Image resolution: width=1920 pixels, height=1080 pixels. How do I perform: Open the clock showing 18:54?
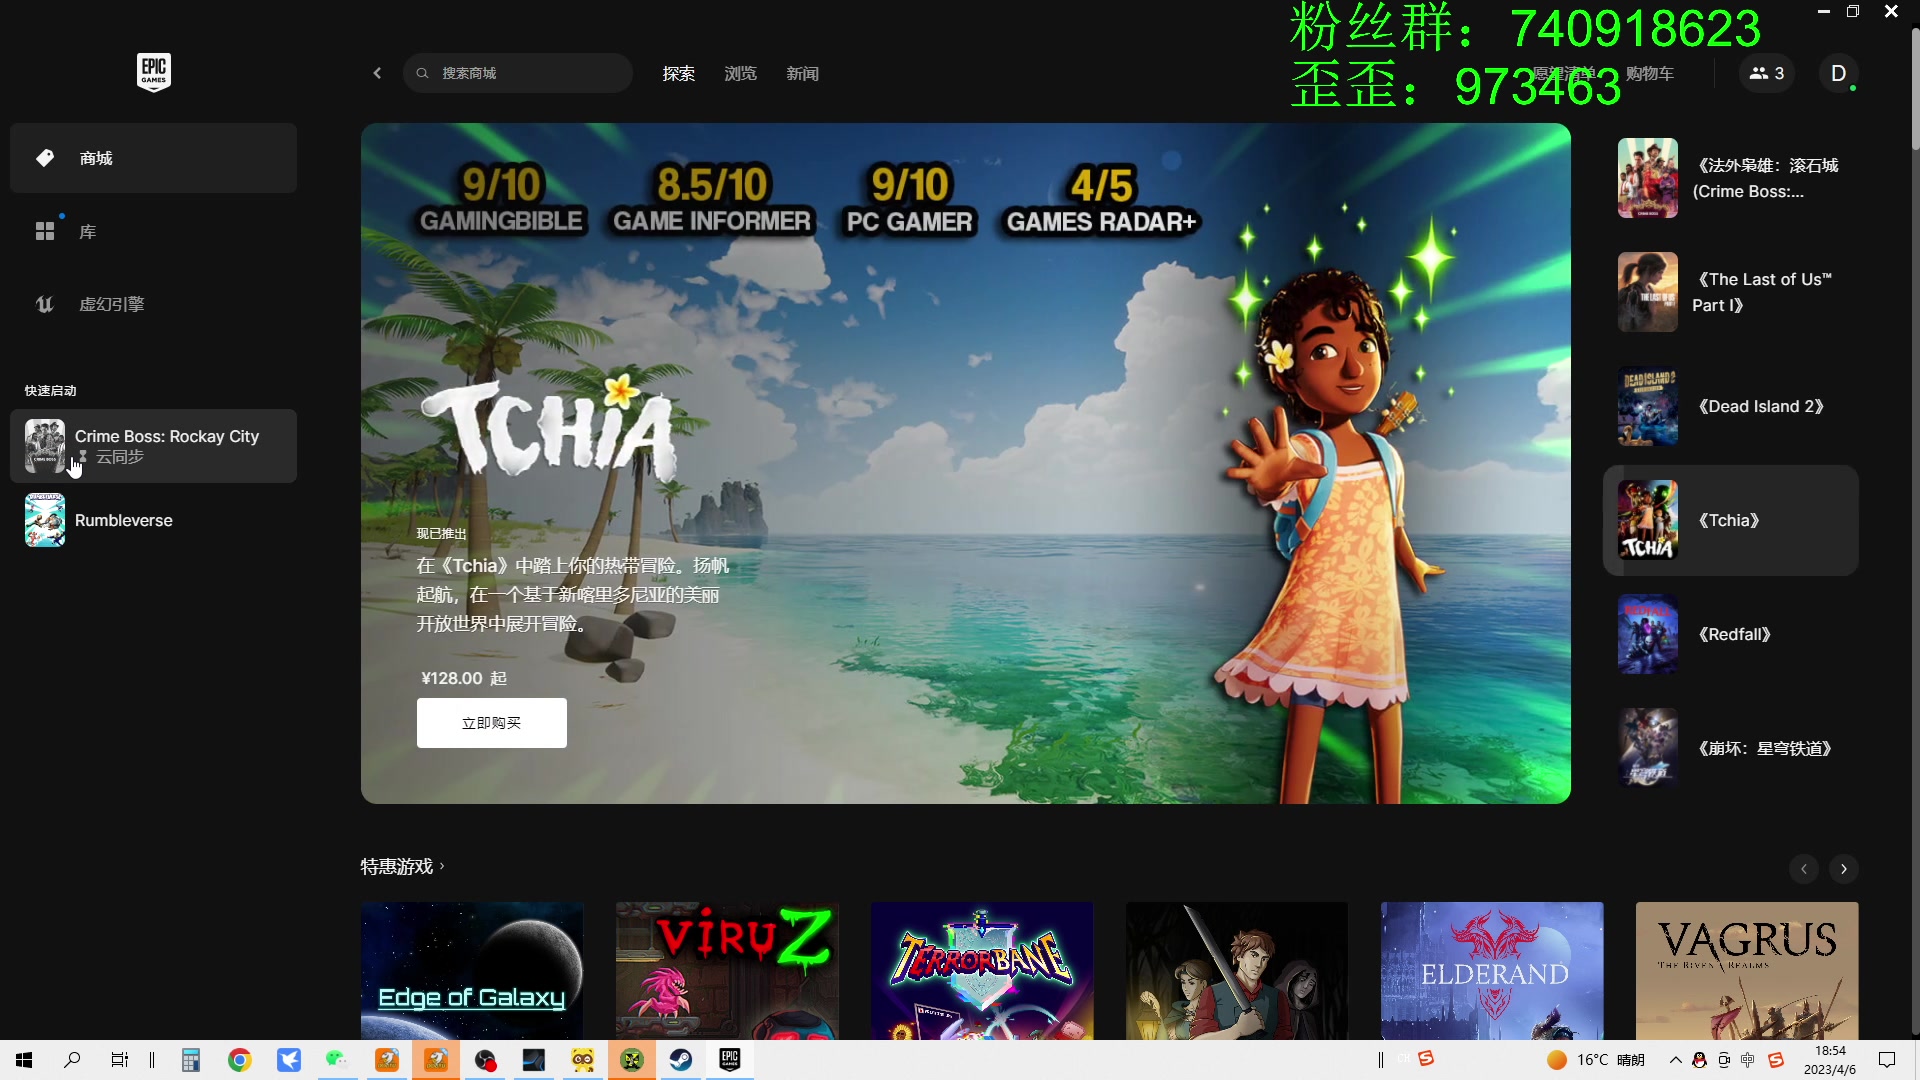click(1830, 1060)
